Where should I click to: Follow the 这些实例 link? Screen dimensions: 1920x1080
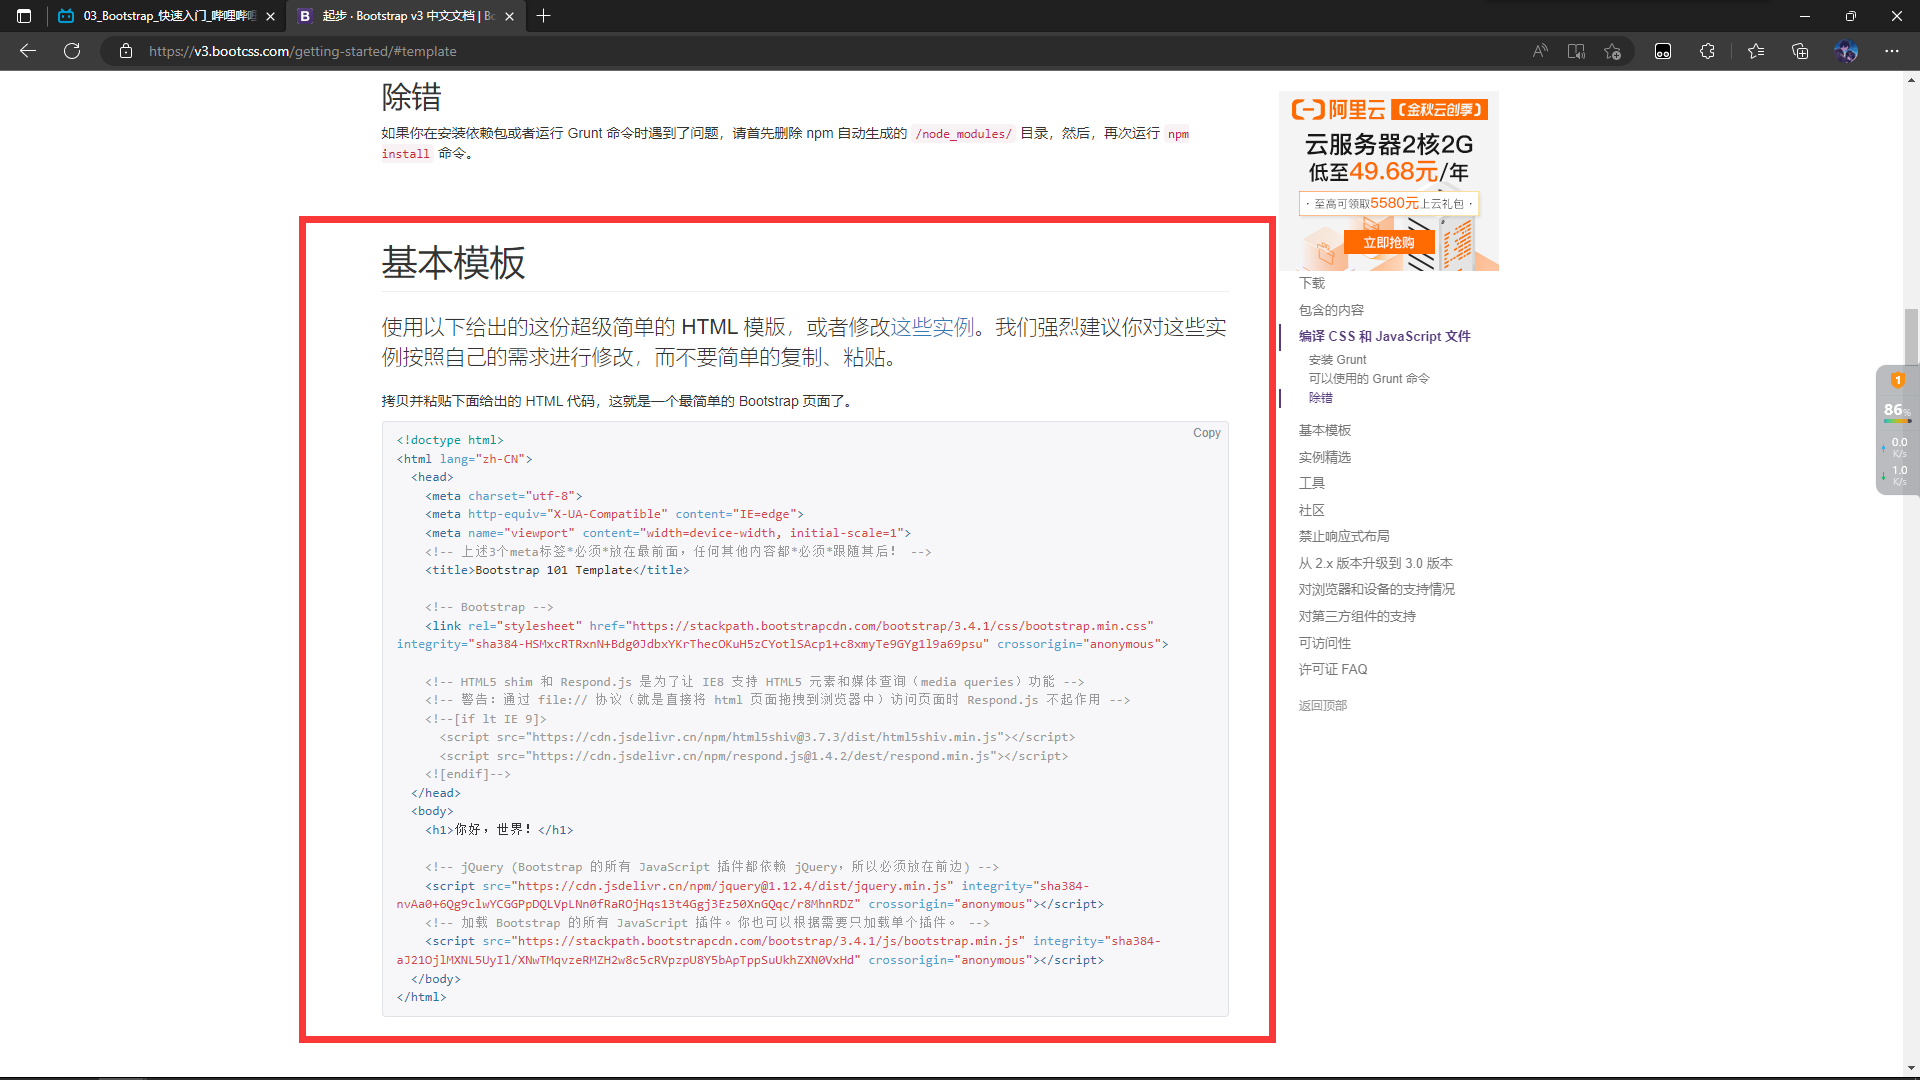pos(932,327)
